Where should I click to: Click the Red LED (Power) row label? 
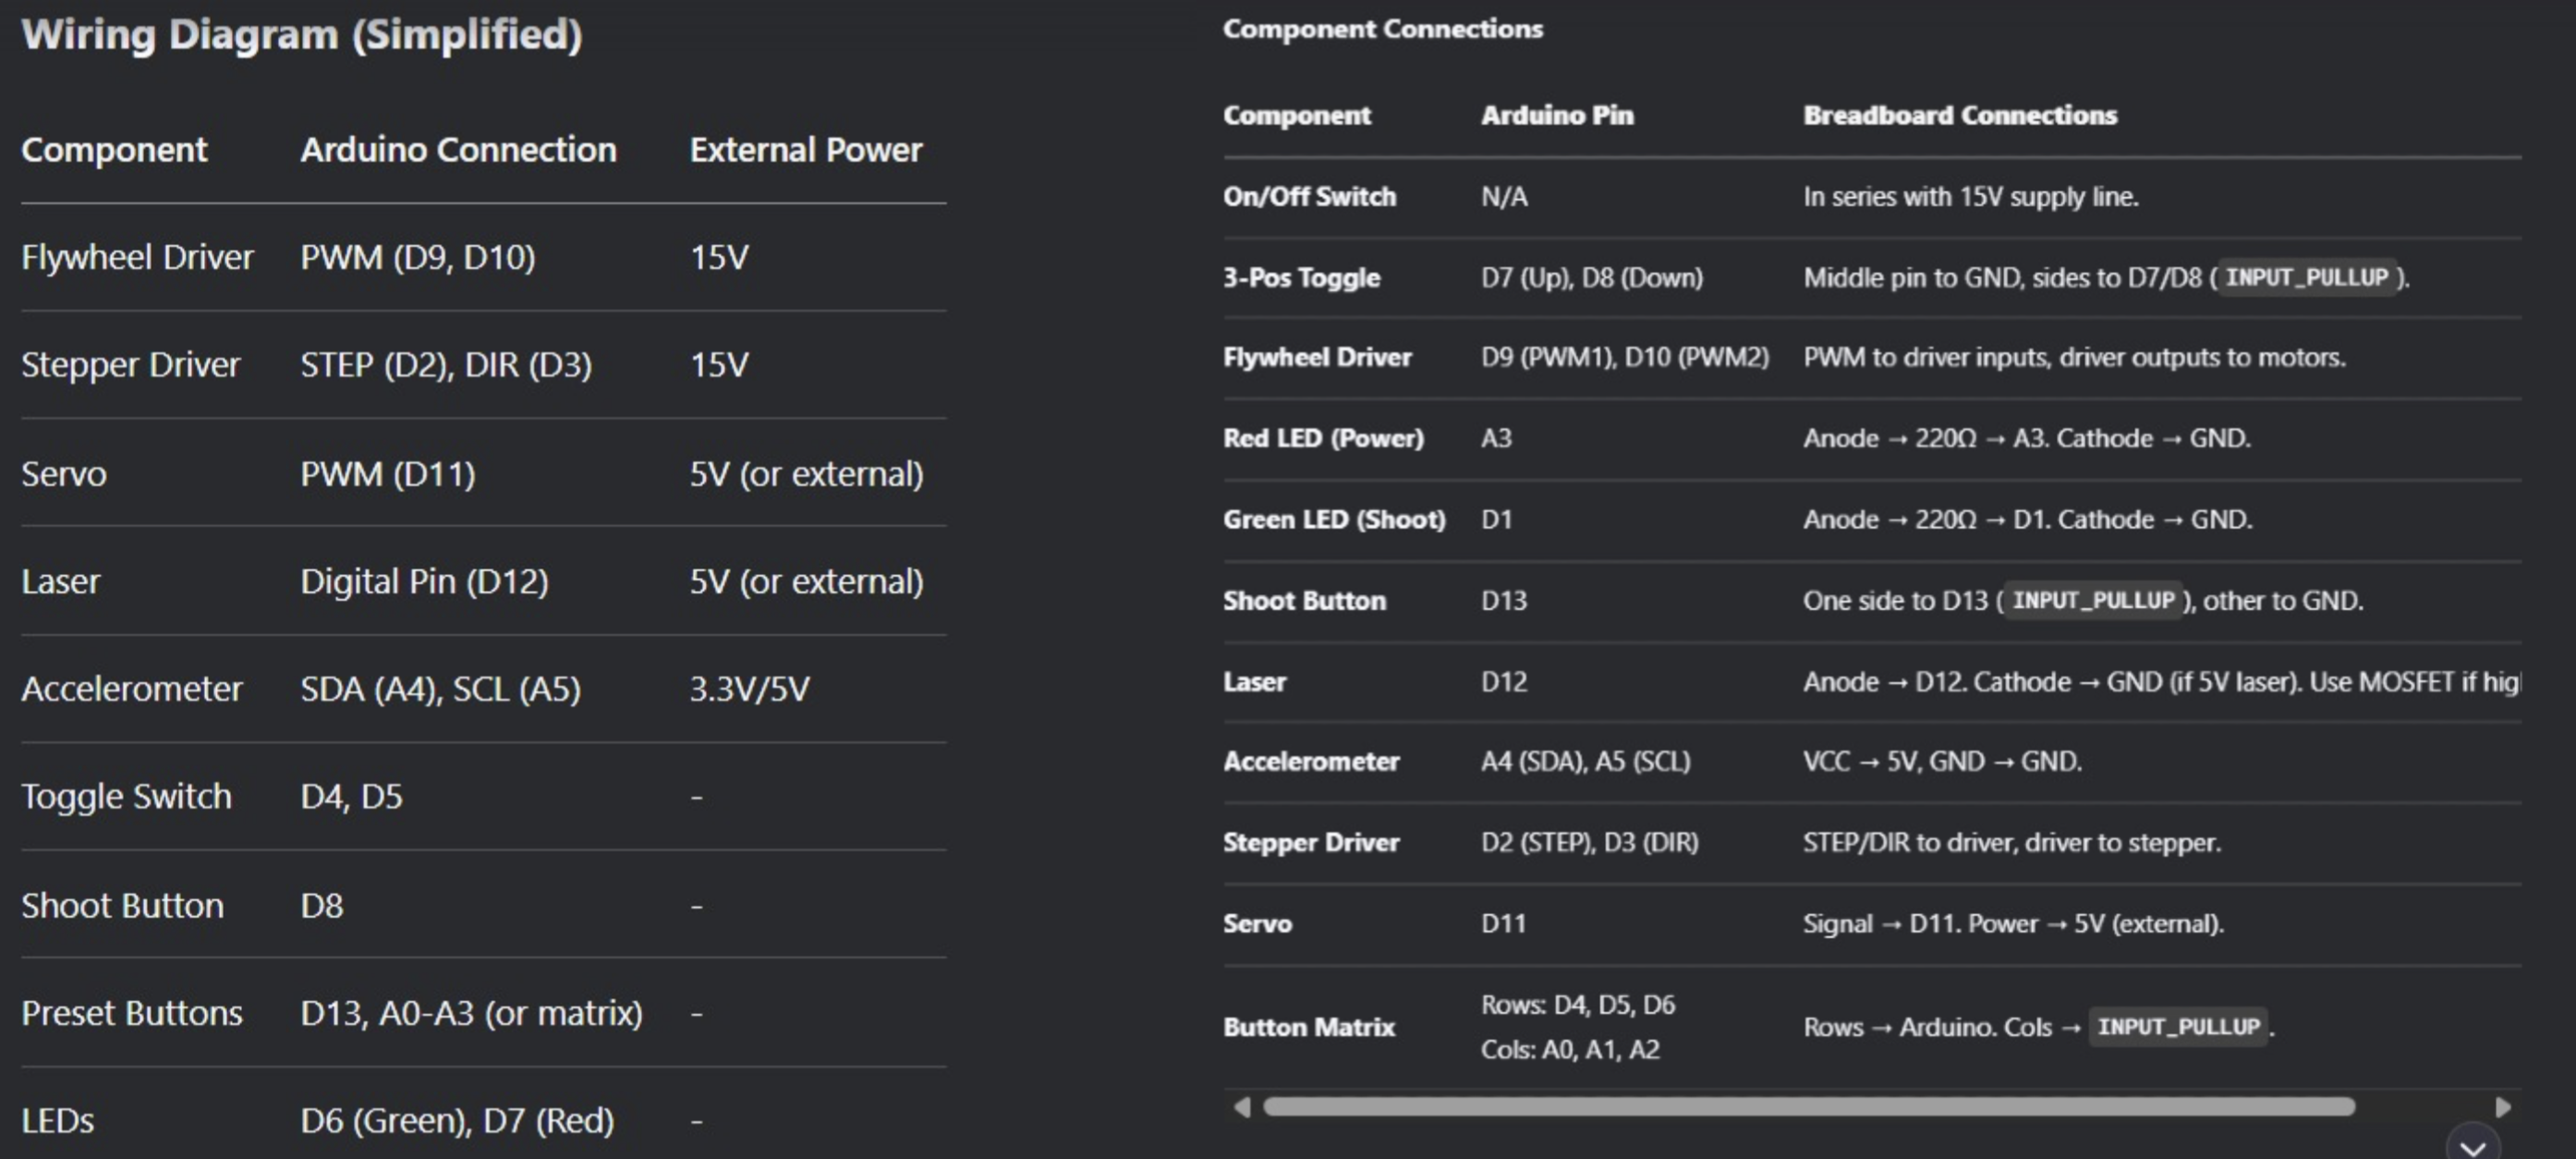[1323, 438]
